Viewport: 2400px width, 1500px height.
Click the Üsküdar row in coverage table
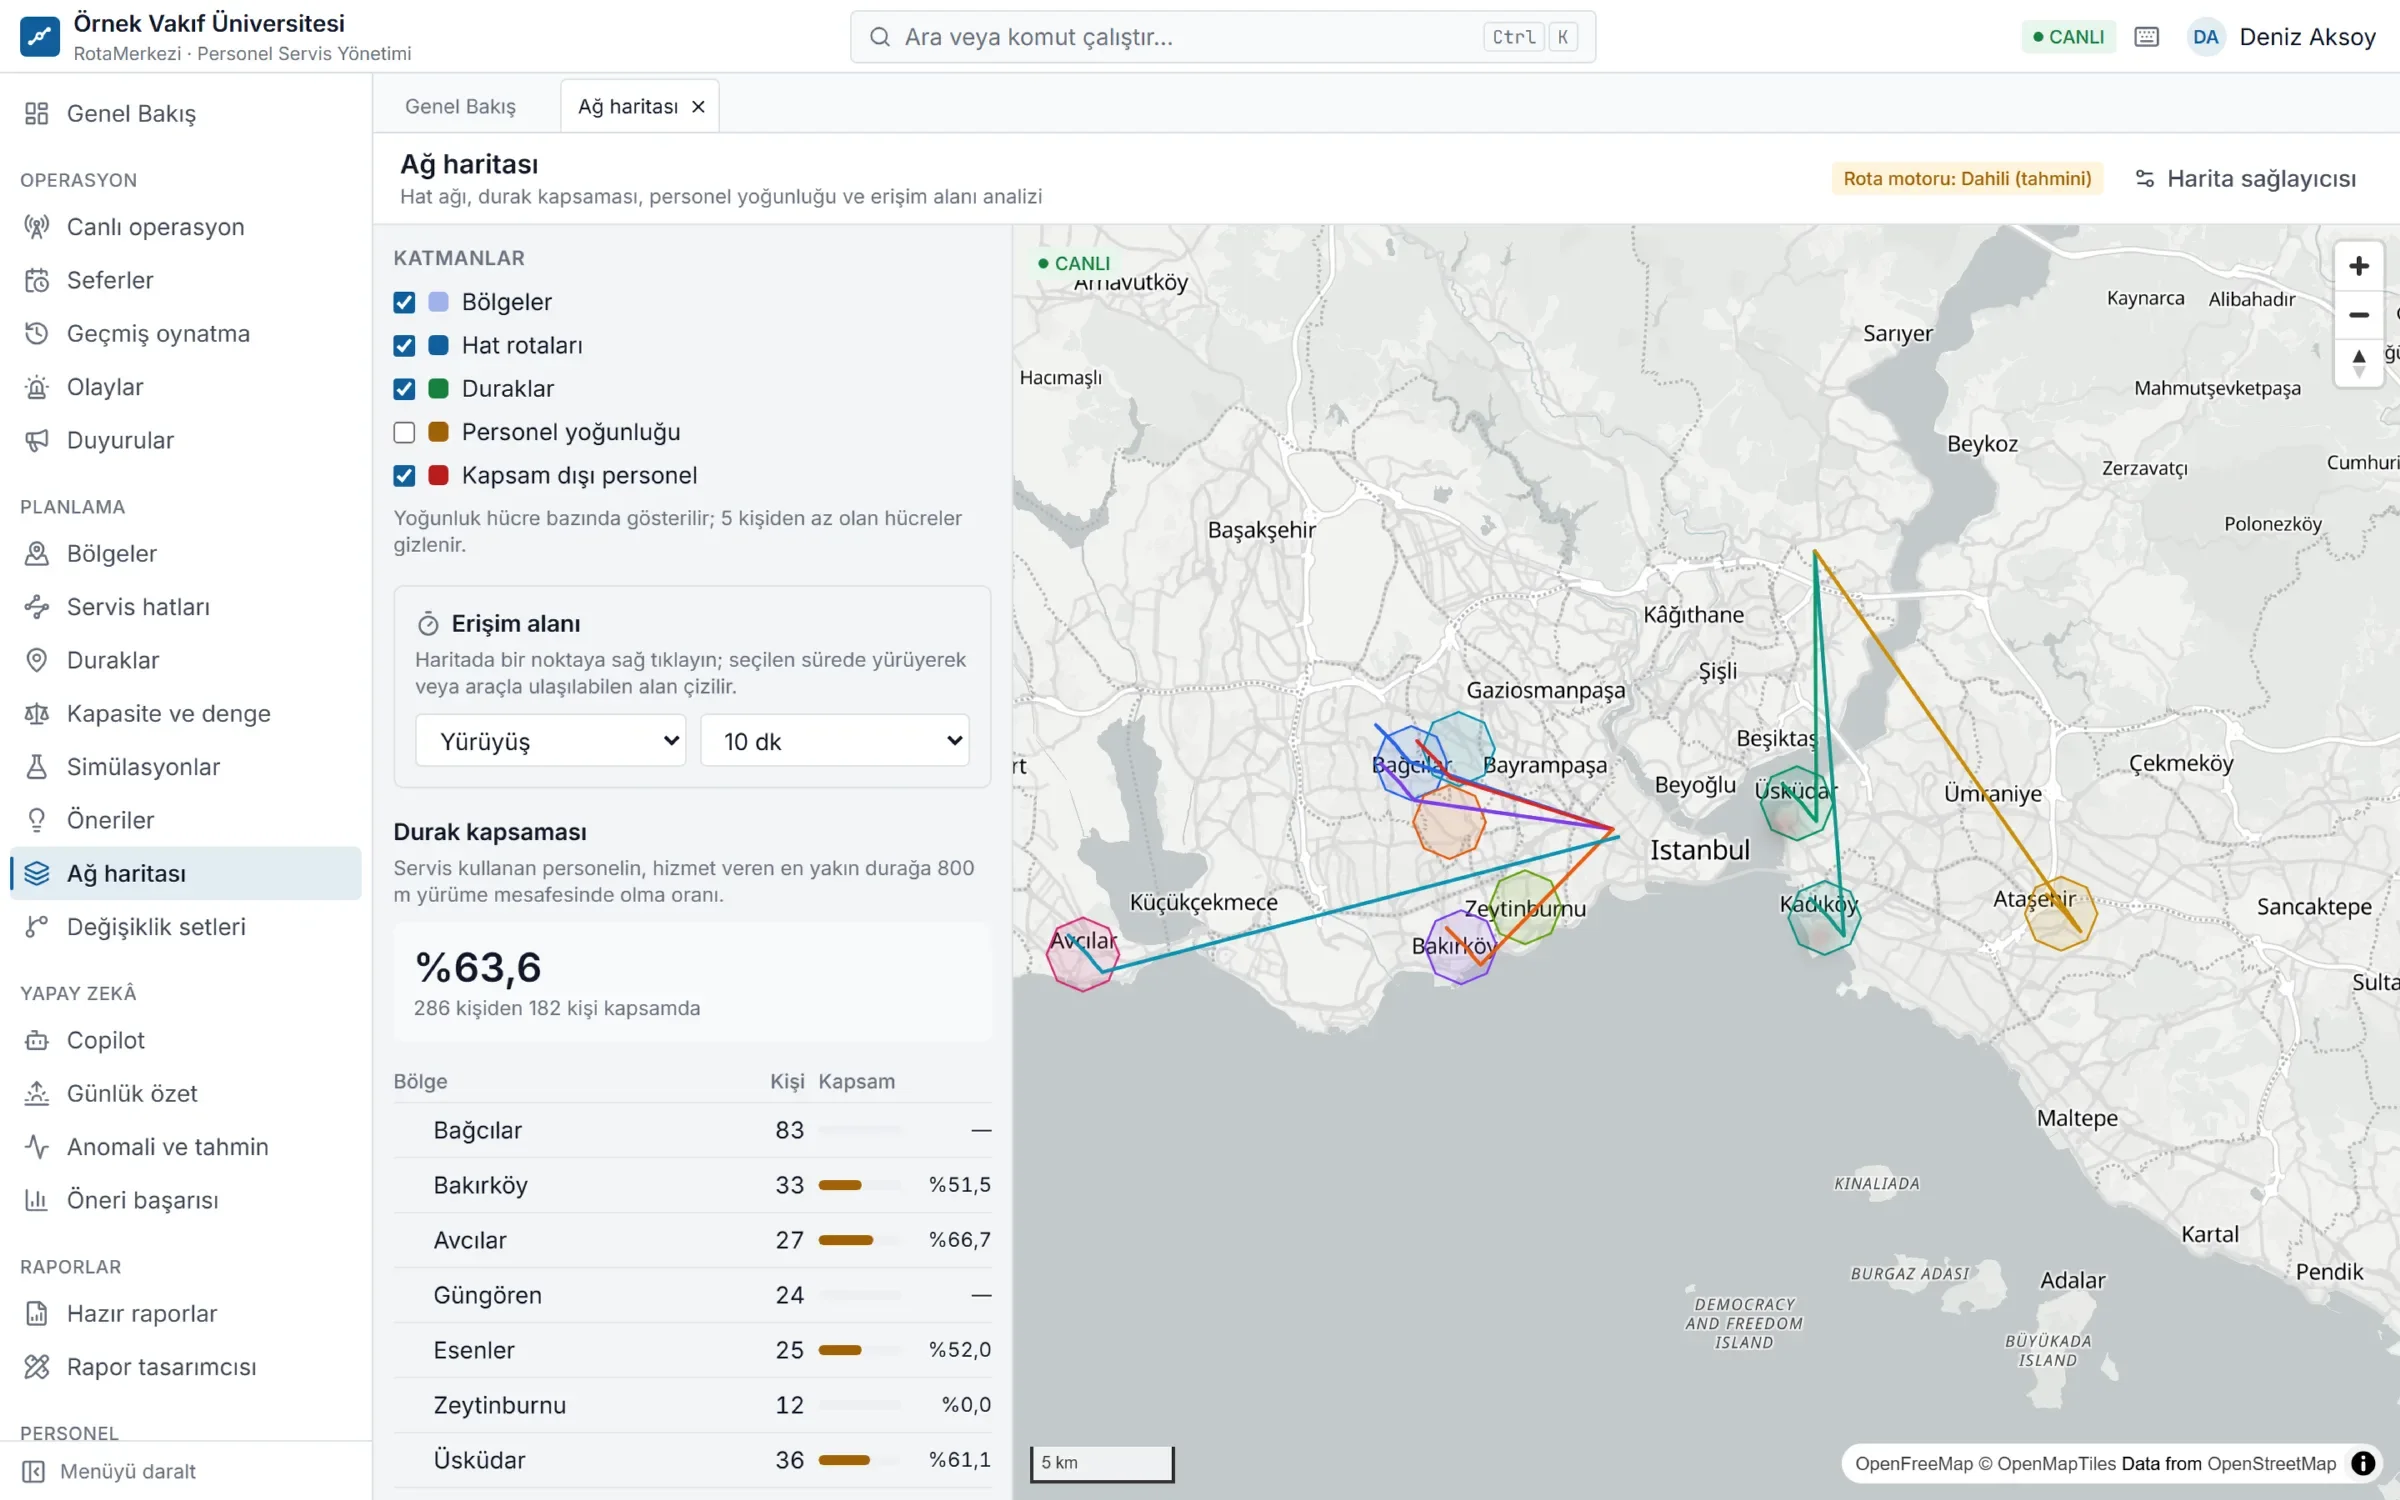692,1460
